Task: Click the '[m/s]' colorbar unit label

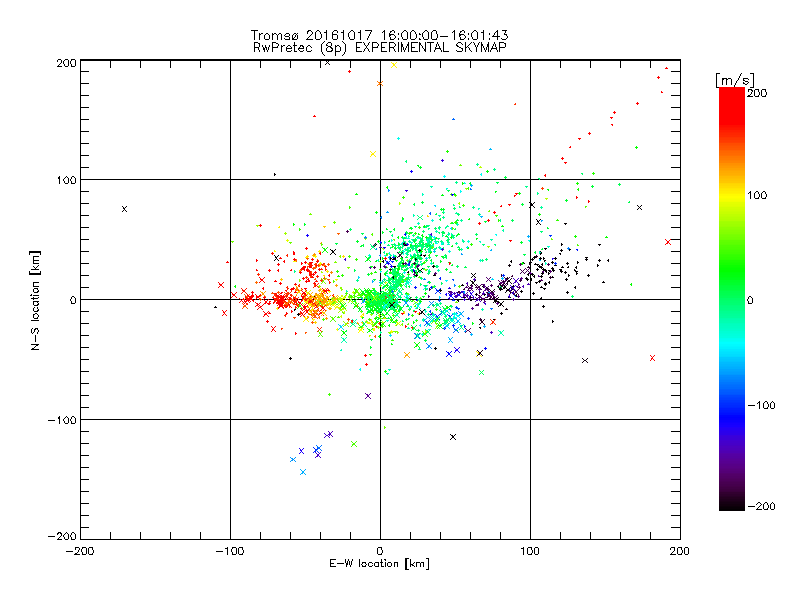Action: [735, 80]
